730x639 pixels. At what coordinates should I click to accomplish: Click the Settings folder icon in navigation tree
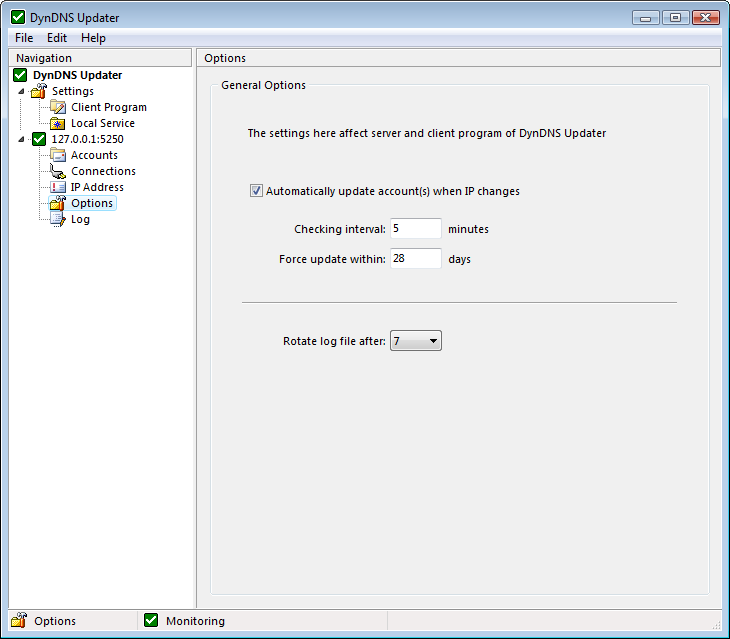tap(39, 91)
